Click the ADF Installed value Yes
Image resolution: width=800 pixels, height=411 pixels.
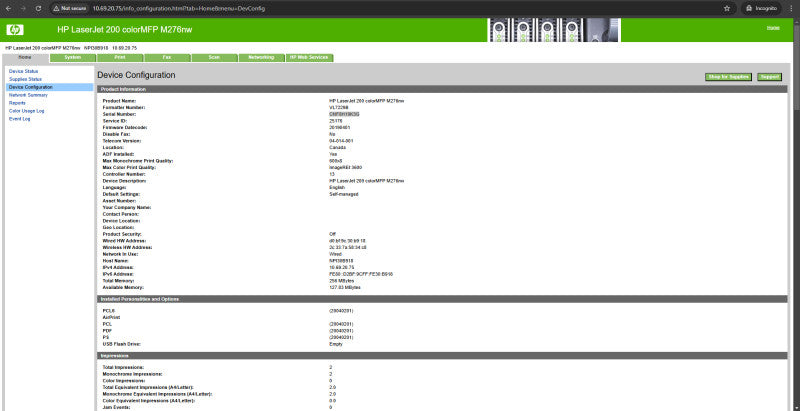333,154
